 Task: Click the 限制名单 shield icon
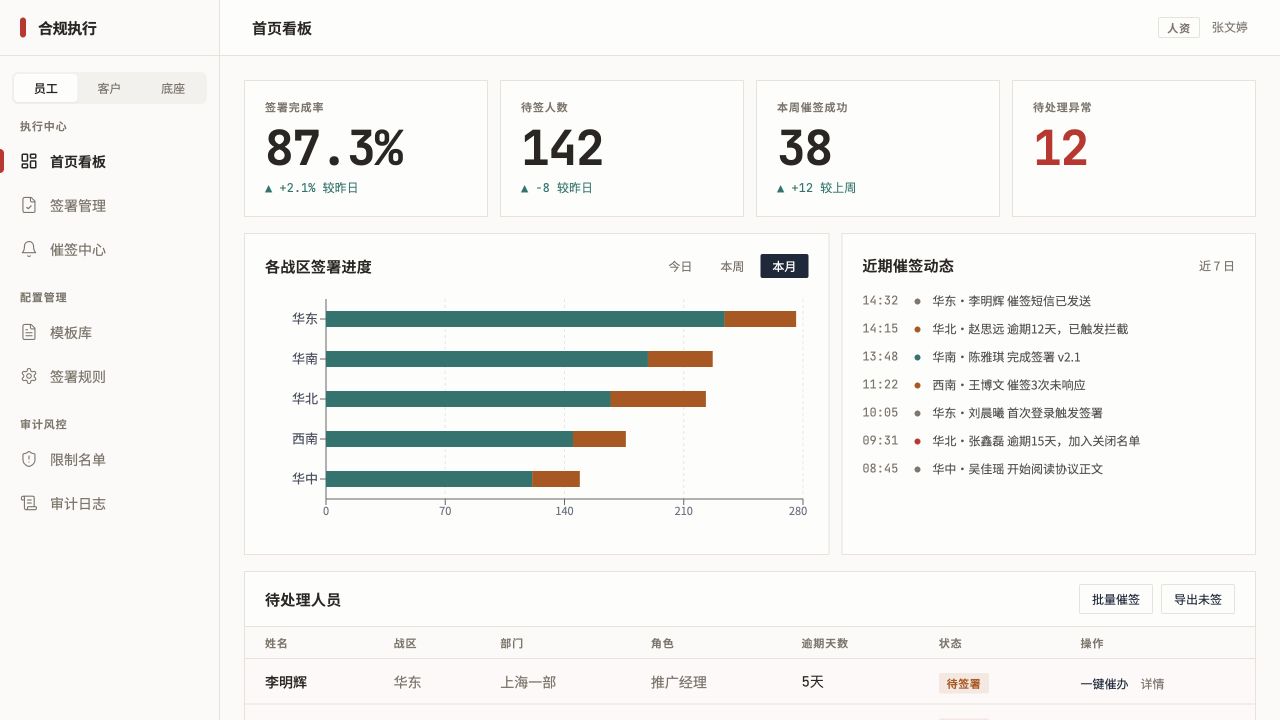29,459
